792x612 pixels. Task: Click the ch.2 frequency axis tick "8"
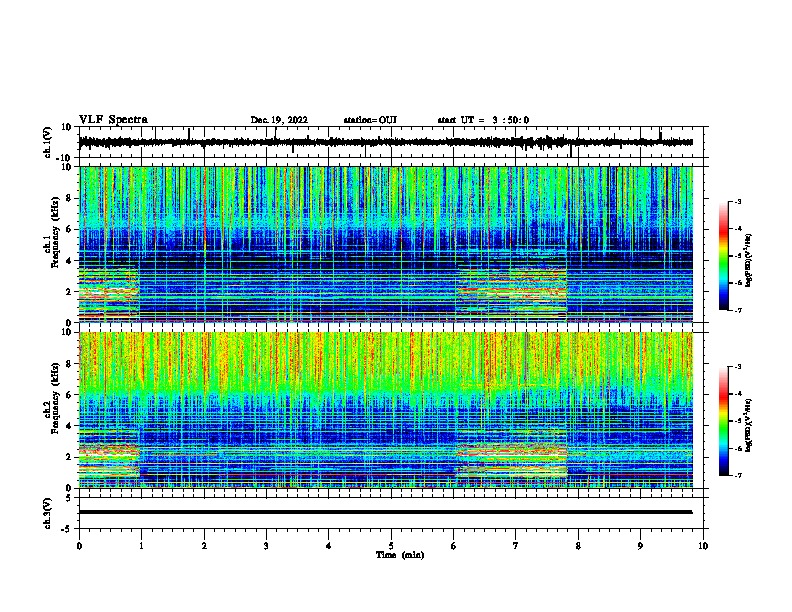pyautogui.click(x=69, y=364)
